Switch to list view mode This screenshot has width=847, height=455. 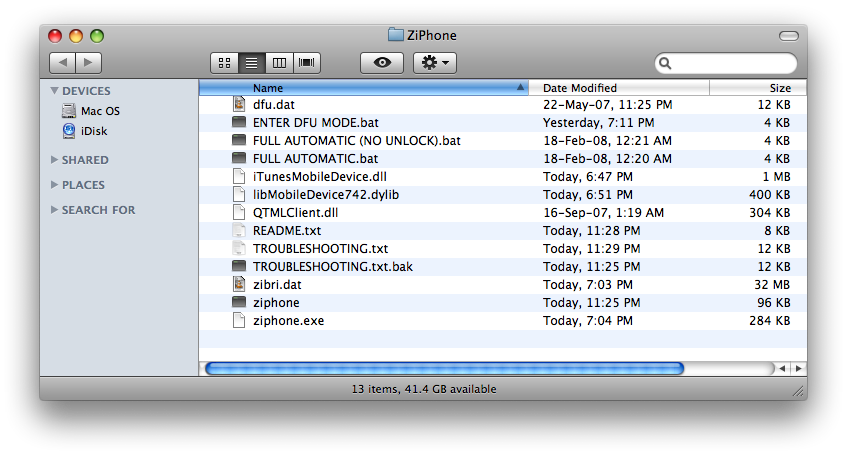(x=252, y=63)
